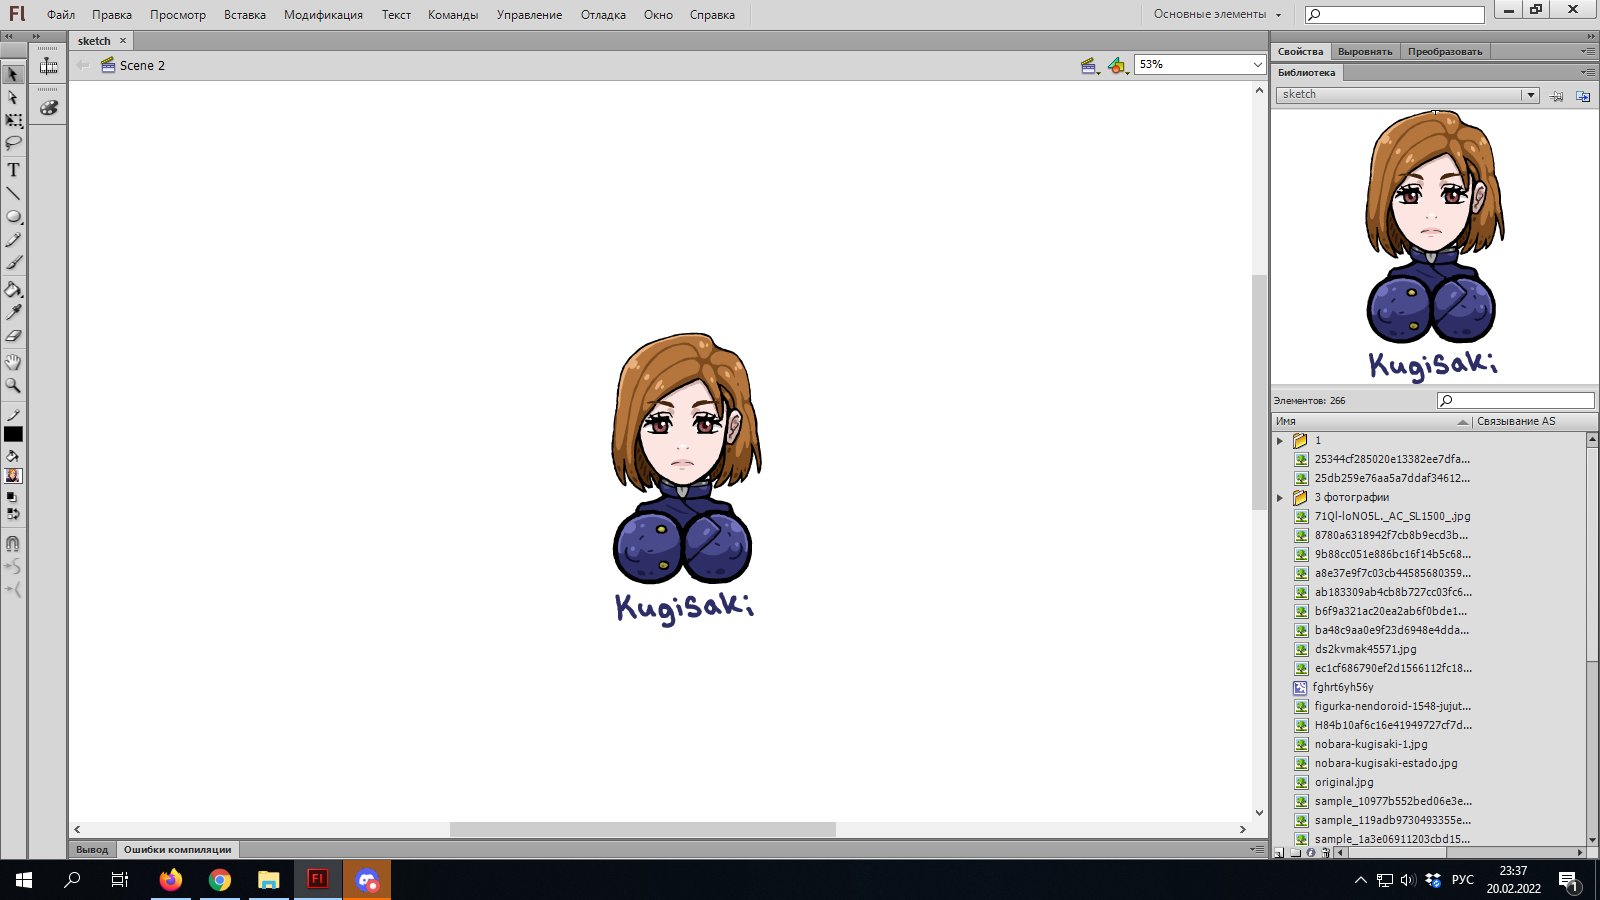Viewport: 1600px width, 900px height.
Task: Switch to the Преобразовать tab
Action: click(x=1445, y=51)
